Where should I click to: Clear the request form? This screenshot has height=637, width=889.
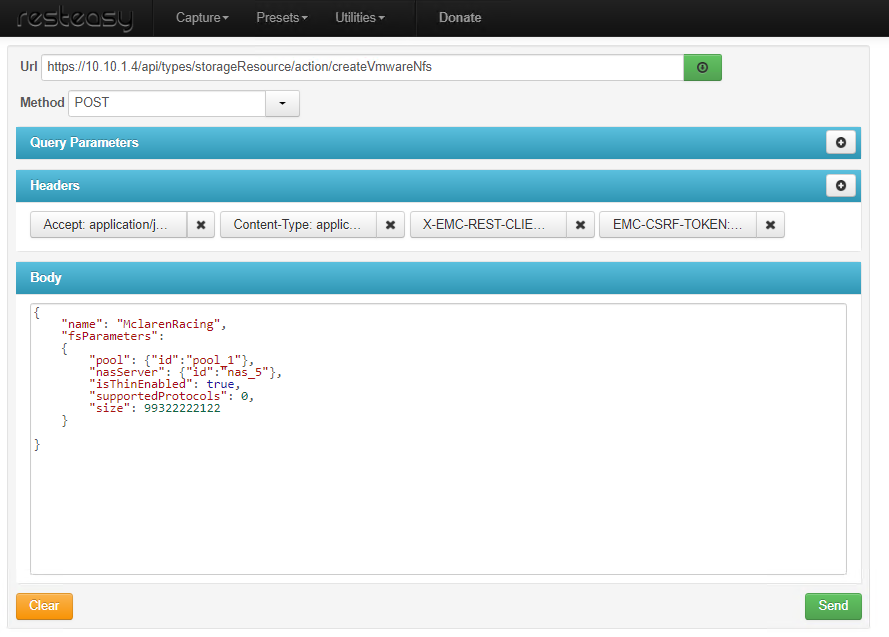point(44,606)
